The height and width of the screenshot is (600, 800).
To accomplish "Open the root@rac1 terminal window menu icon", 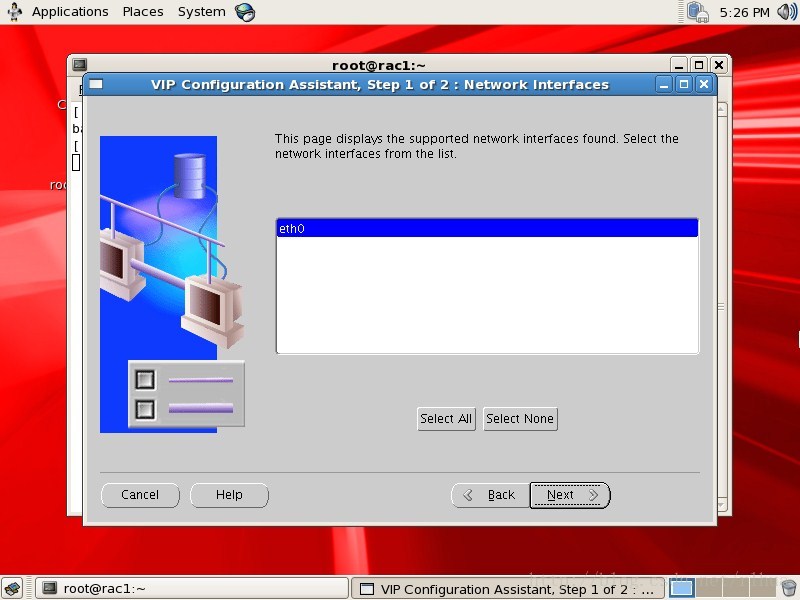I will click(79, 65).
